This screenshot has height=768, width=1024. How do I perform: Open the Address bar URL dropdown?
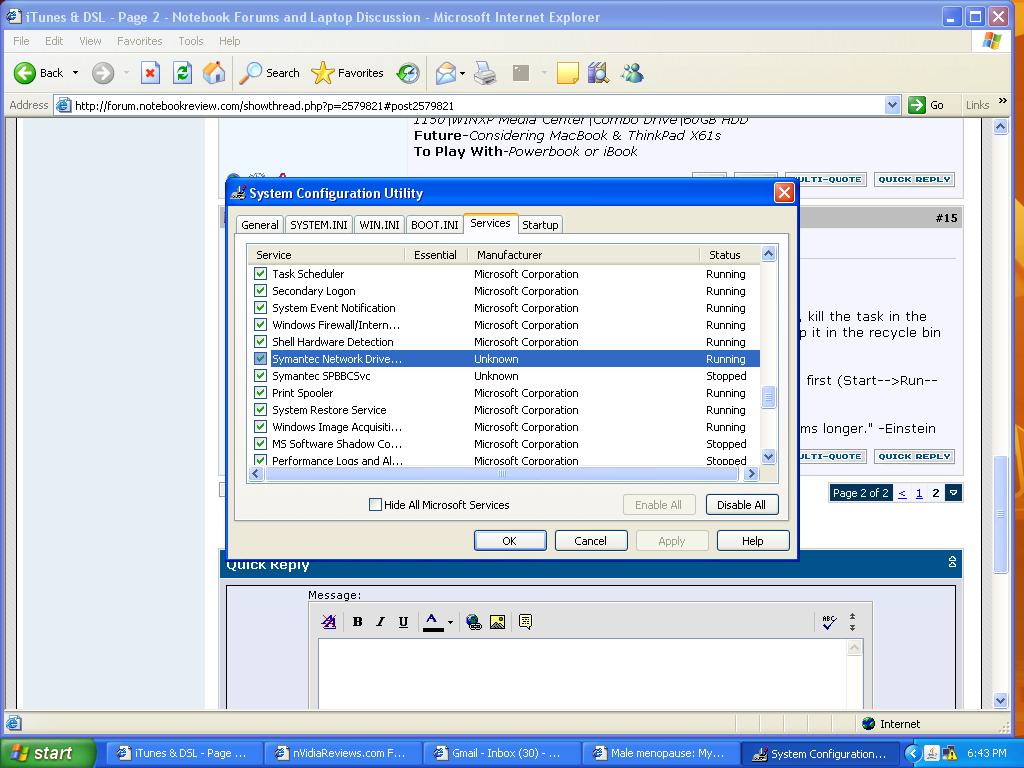tap(892, 104)
